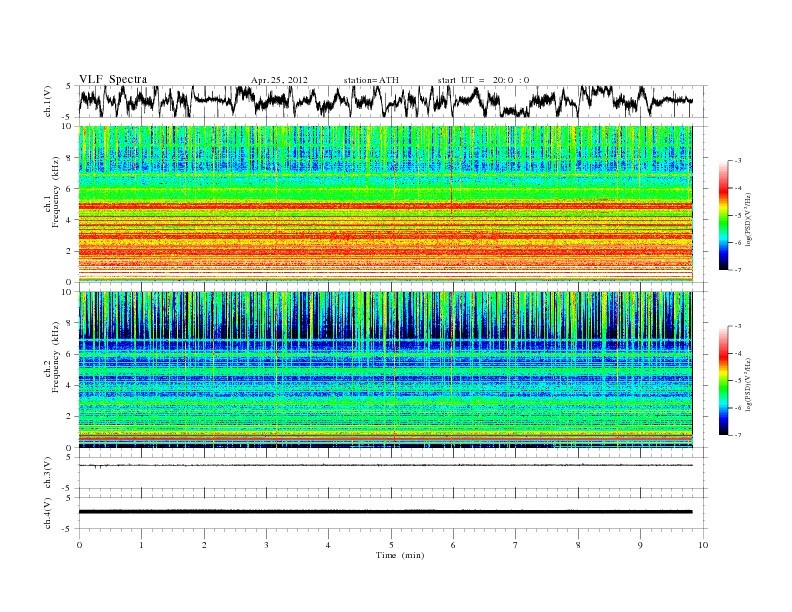Select the date text "Apr. 25, 2012"
Image resolution: width=792 pixels, height=612 pixels.
[x=279, y=80]
